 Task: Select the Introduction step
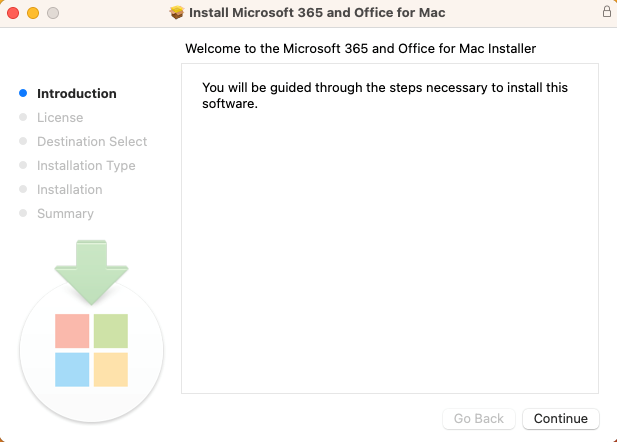pos(77,94)
